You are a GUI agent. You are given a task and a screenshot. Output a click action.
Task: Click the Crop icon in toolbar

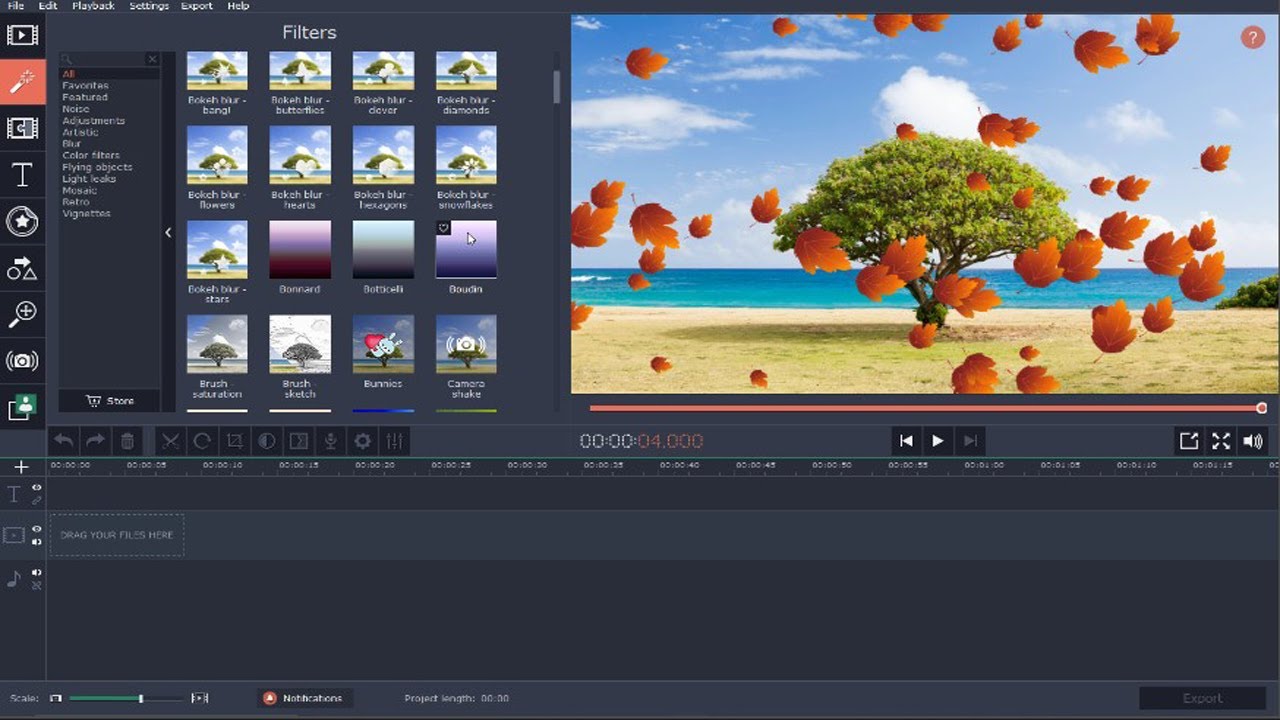click(x=234, y=441)
